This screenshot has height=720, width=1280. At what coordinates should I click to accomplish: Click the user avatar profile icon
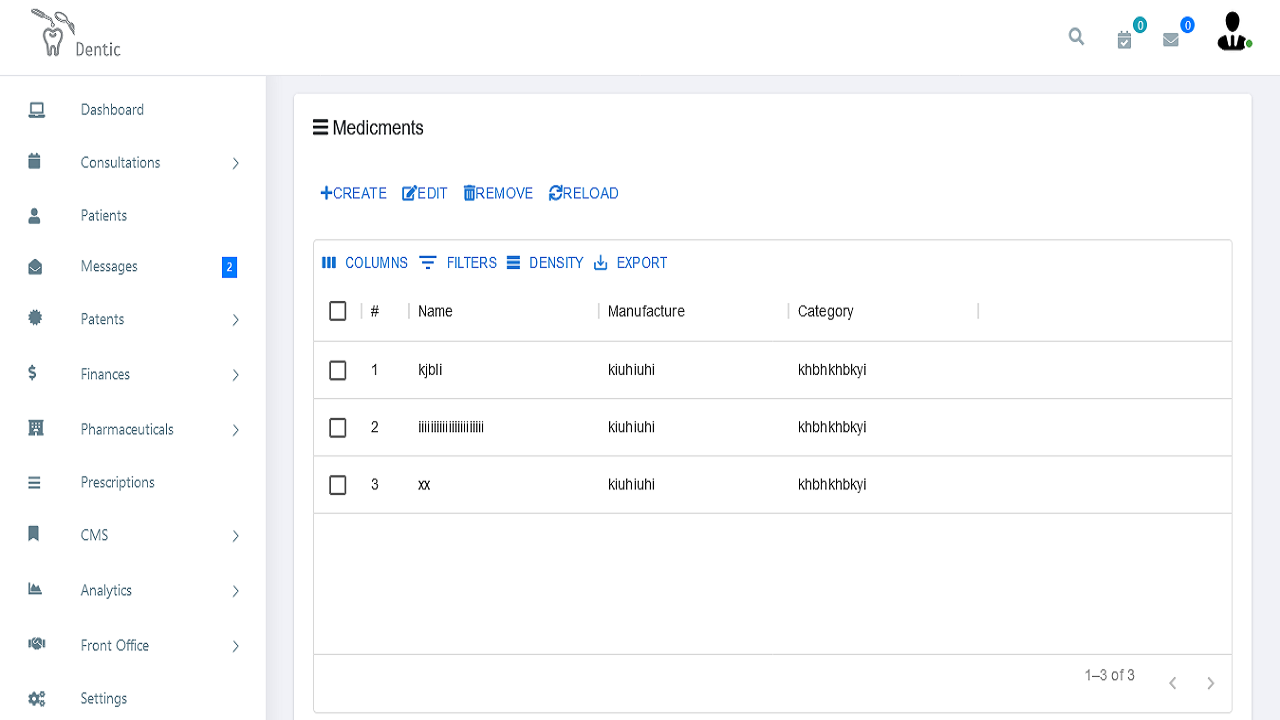tap(1233, 32)
